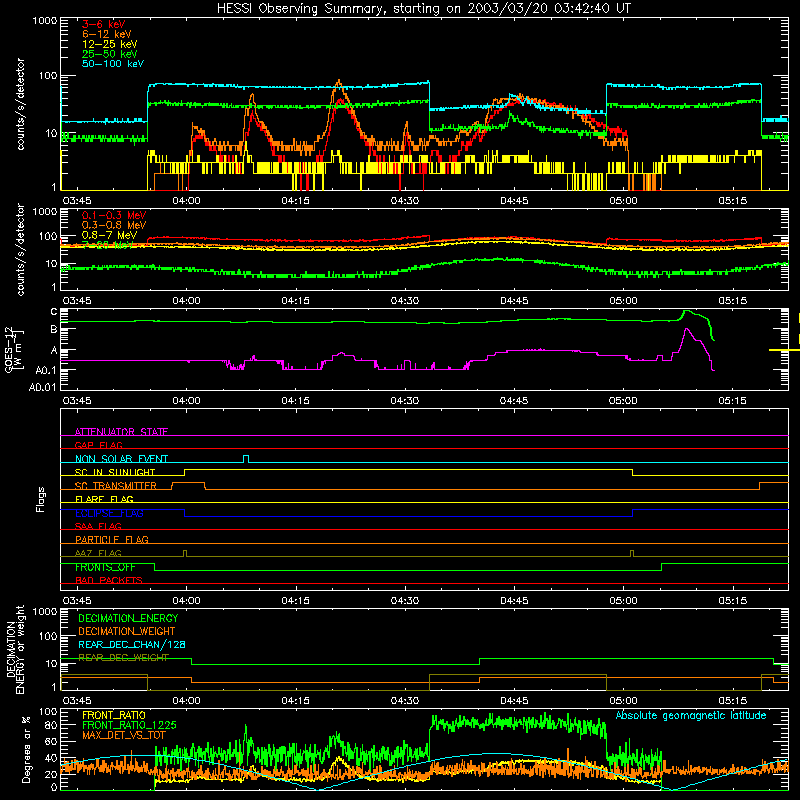Click the REAR_DEC_CHAN/128 legend label
This screenshot has height=800, width=800.
pos(132,644)
